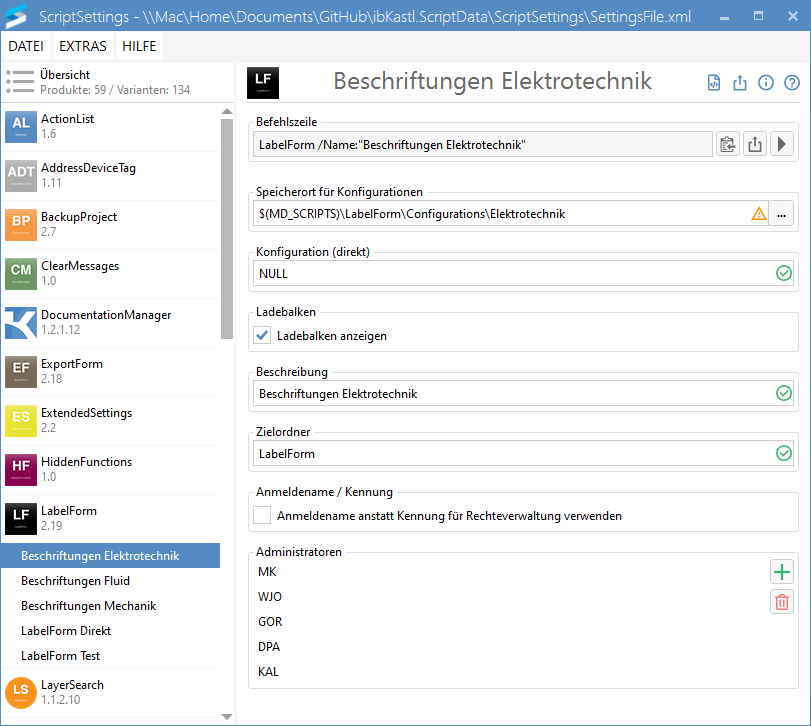
Task: Click the Übersicht list header
Action: [x=65, y=75]
